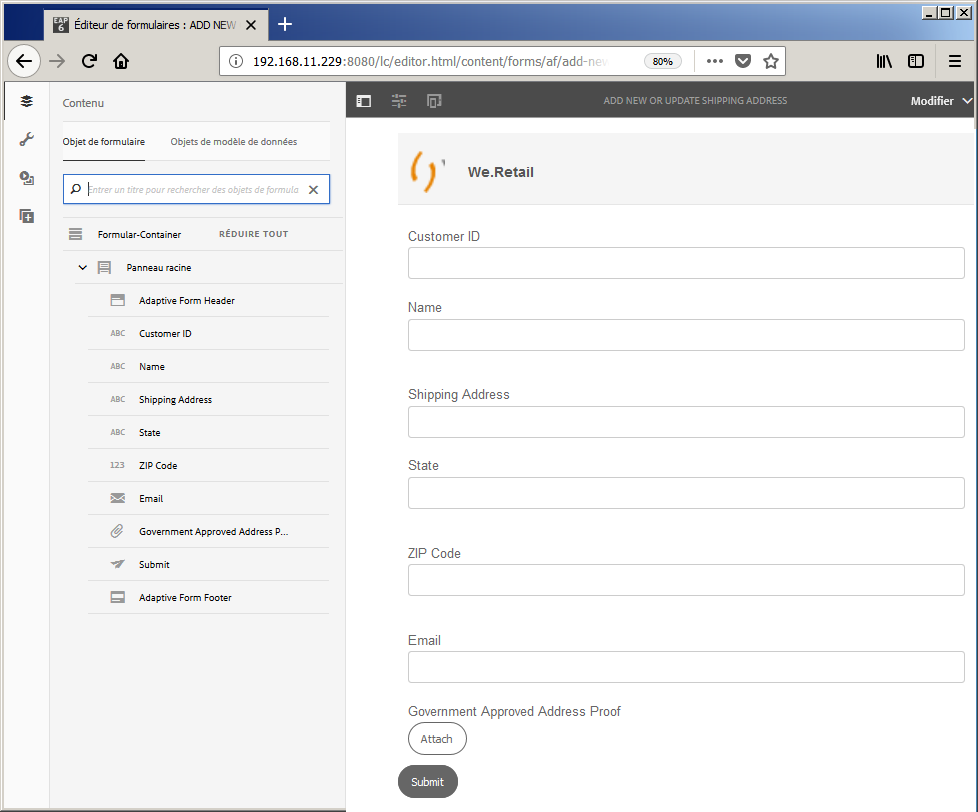The image size is (978, 812).
Task: Save page to Pocket
Action: tap(743, 61)
